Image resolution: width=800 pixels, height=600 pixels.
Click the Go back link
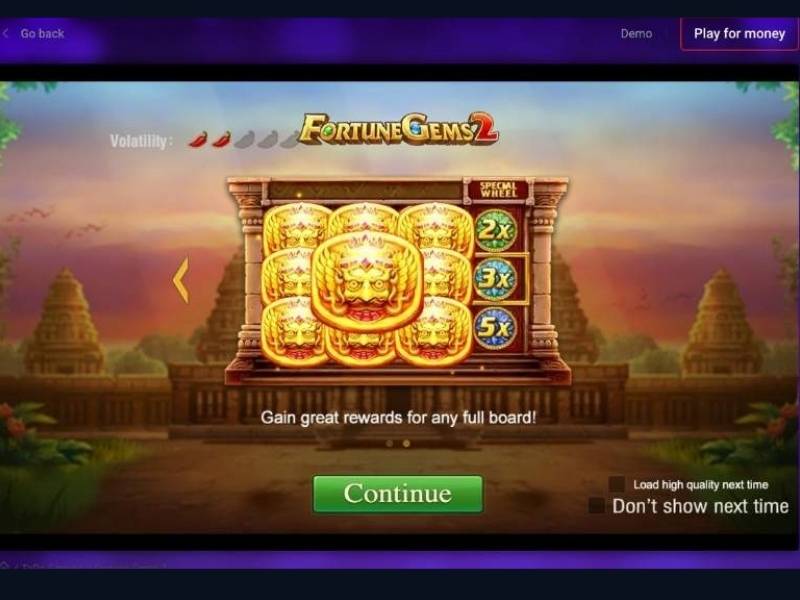pos(42,34)
